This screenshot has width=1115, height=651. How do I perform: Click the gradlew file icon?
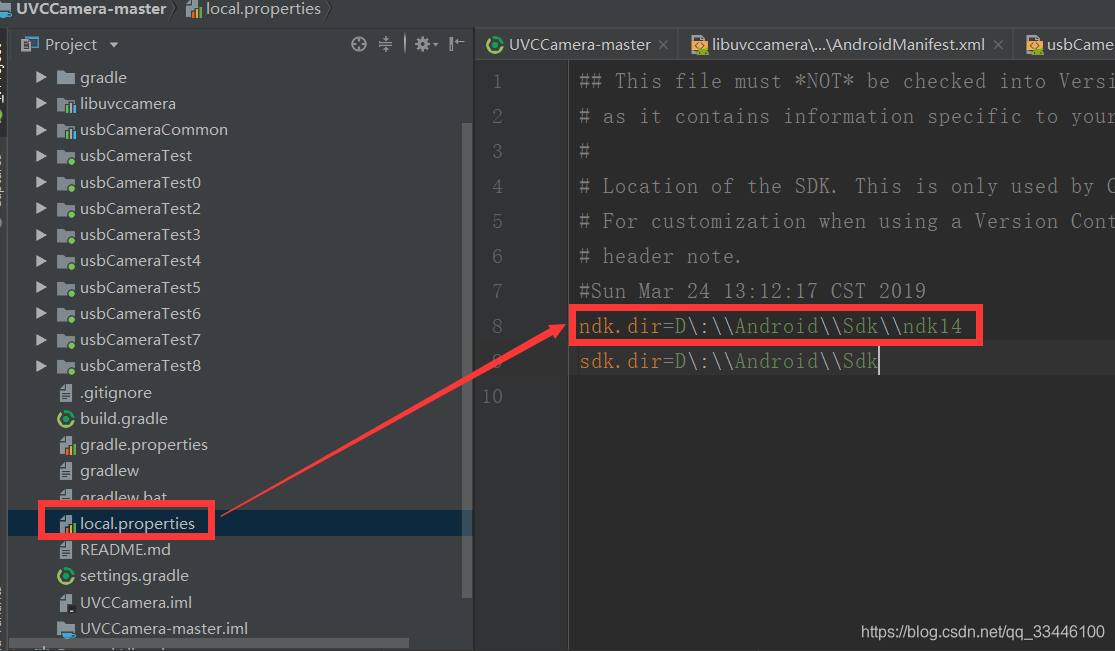pos(66,471)
